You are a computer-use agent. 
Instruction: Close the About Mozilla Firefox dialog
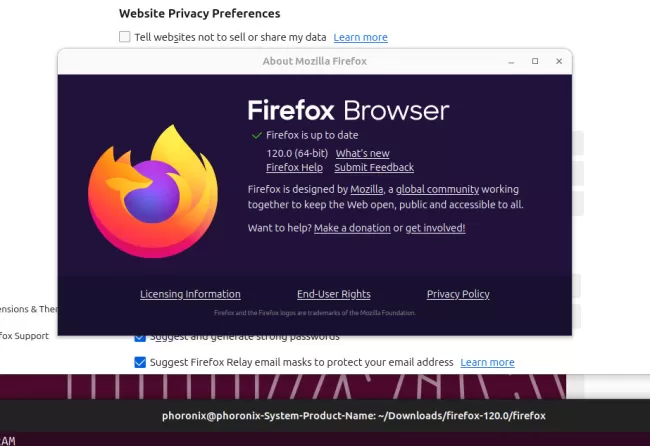tap(559, 61)
